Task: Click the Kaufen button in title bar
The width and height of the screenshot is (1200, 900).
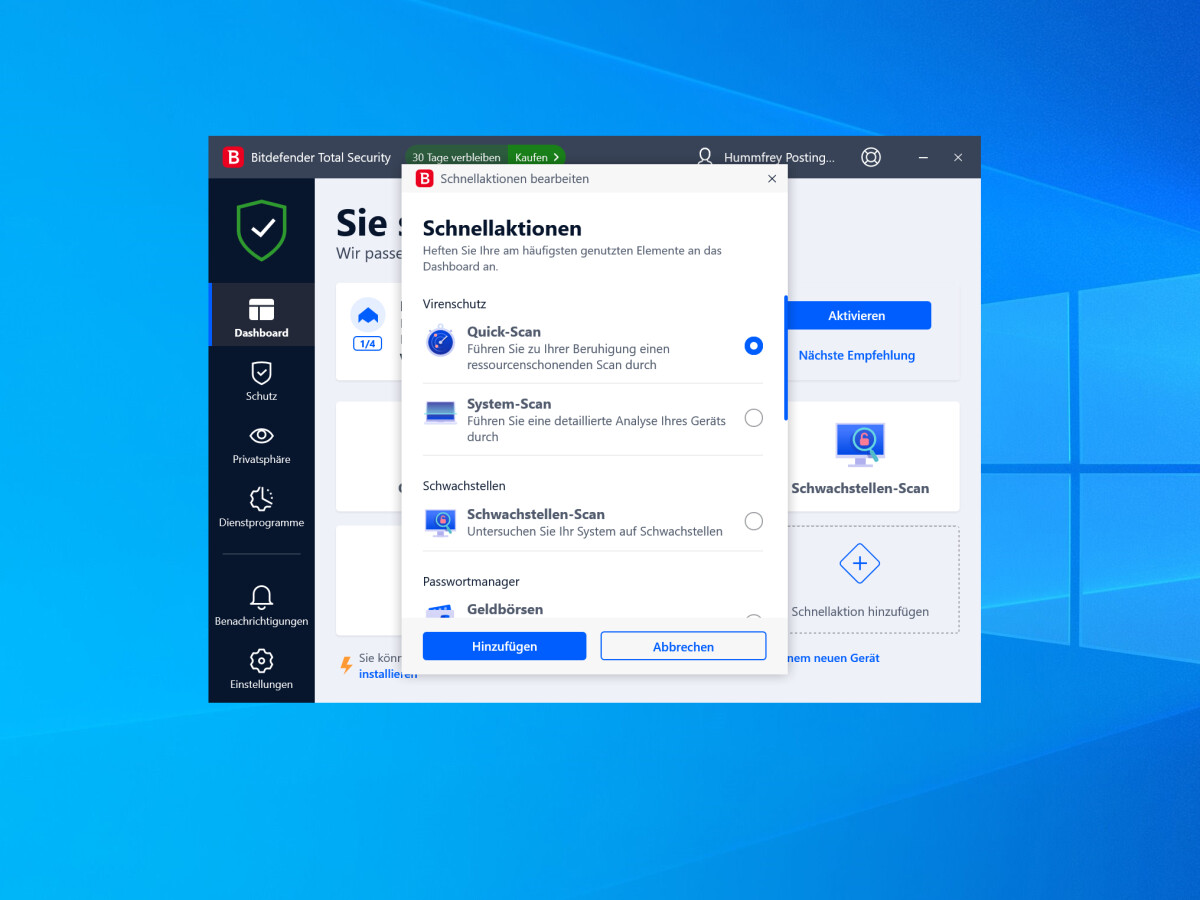Action: [537, 157]
